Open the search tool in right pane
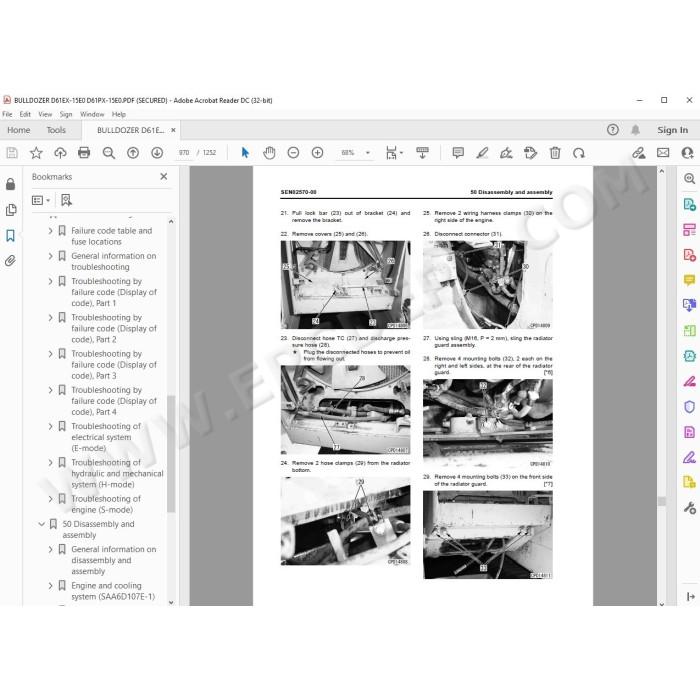This screenshot has width=700, height=700. [x=689, y=179]
